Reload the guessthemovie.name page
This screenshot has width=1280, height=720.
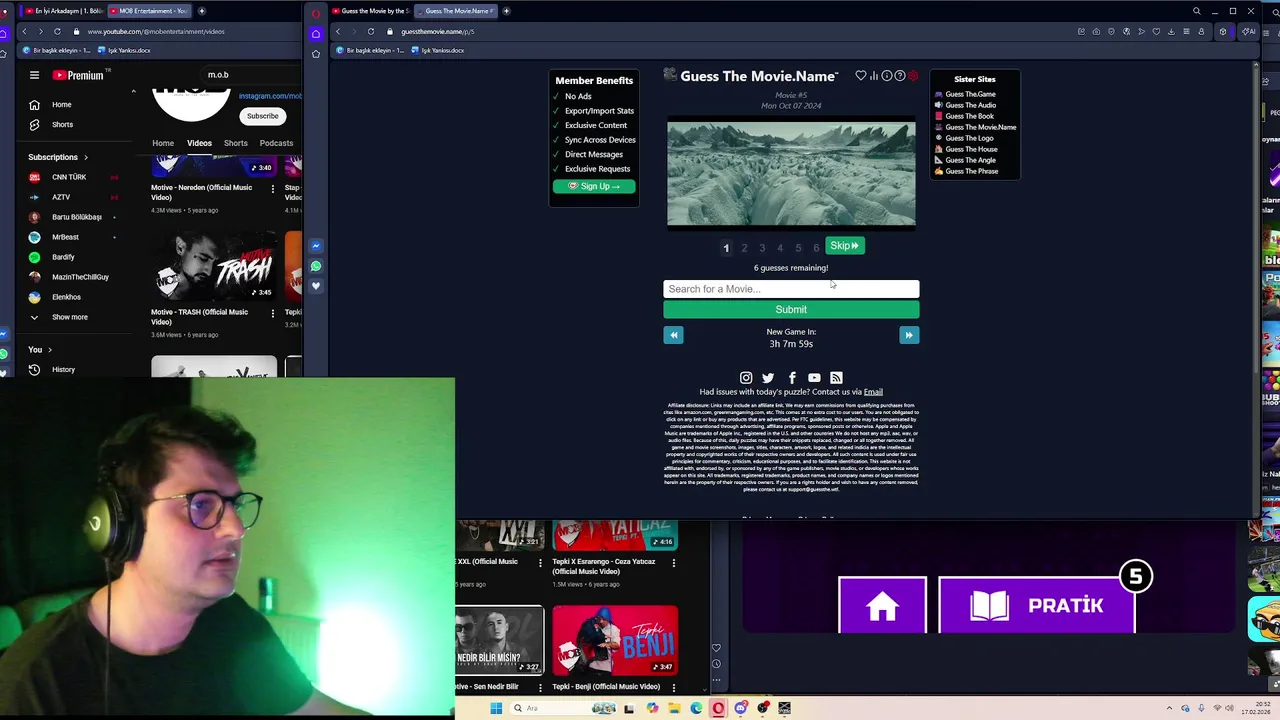pyautogui.click(x=371, y=31)
